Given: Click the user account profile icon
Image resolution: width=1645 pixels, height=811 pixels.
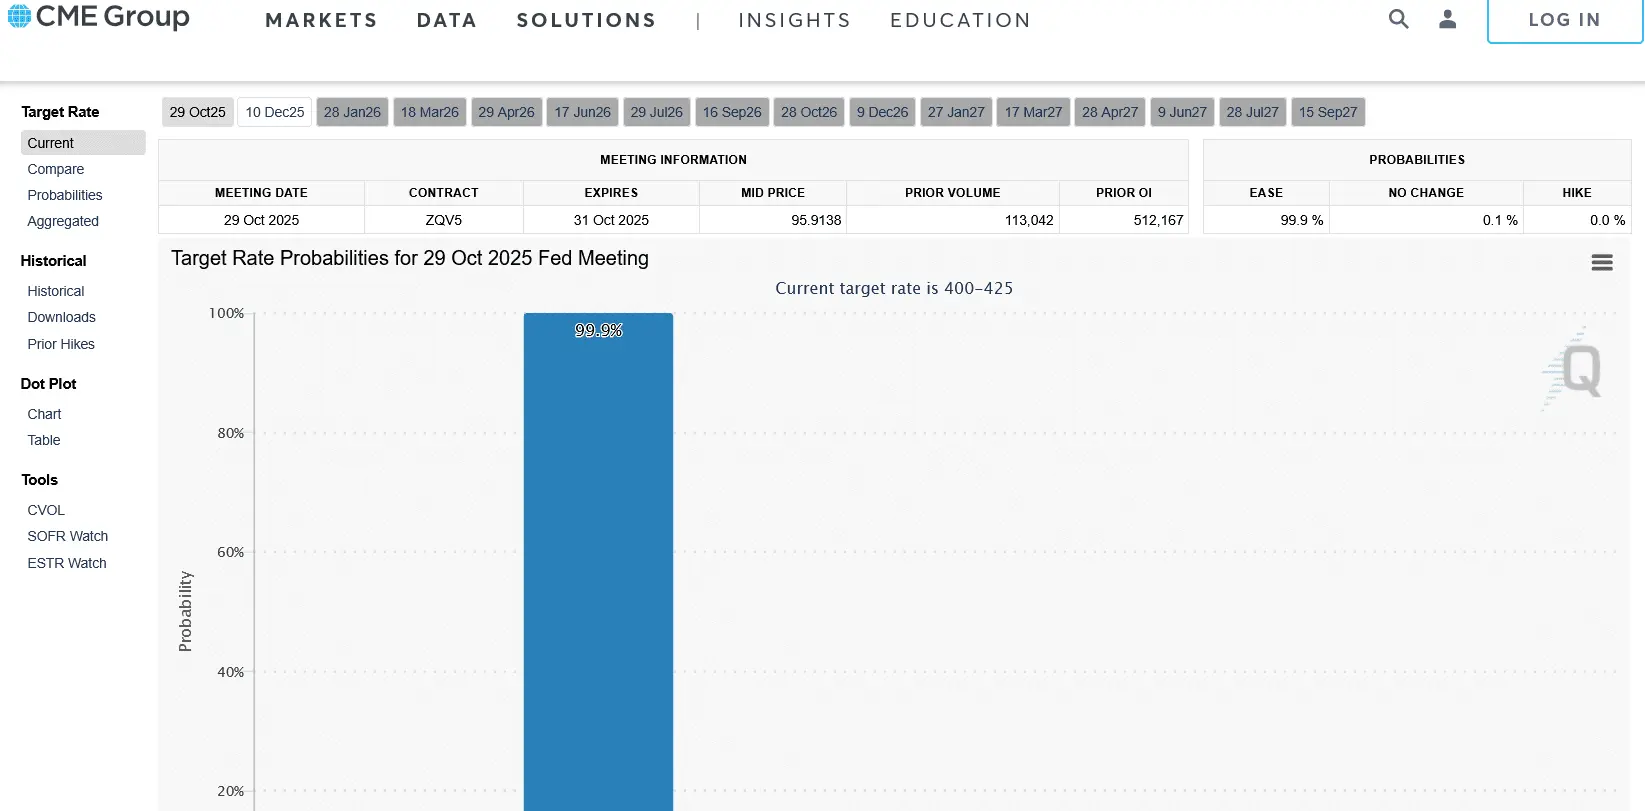Looking at the screenshot, I should point(1447,19).
